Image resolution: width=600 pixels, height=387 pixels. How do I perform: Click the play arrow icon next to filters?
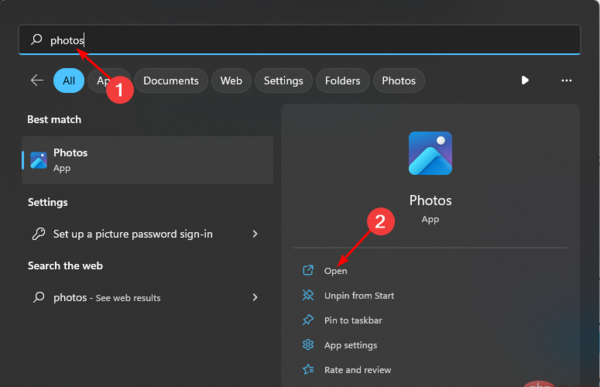click(x=525, y=80)
